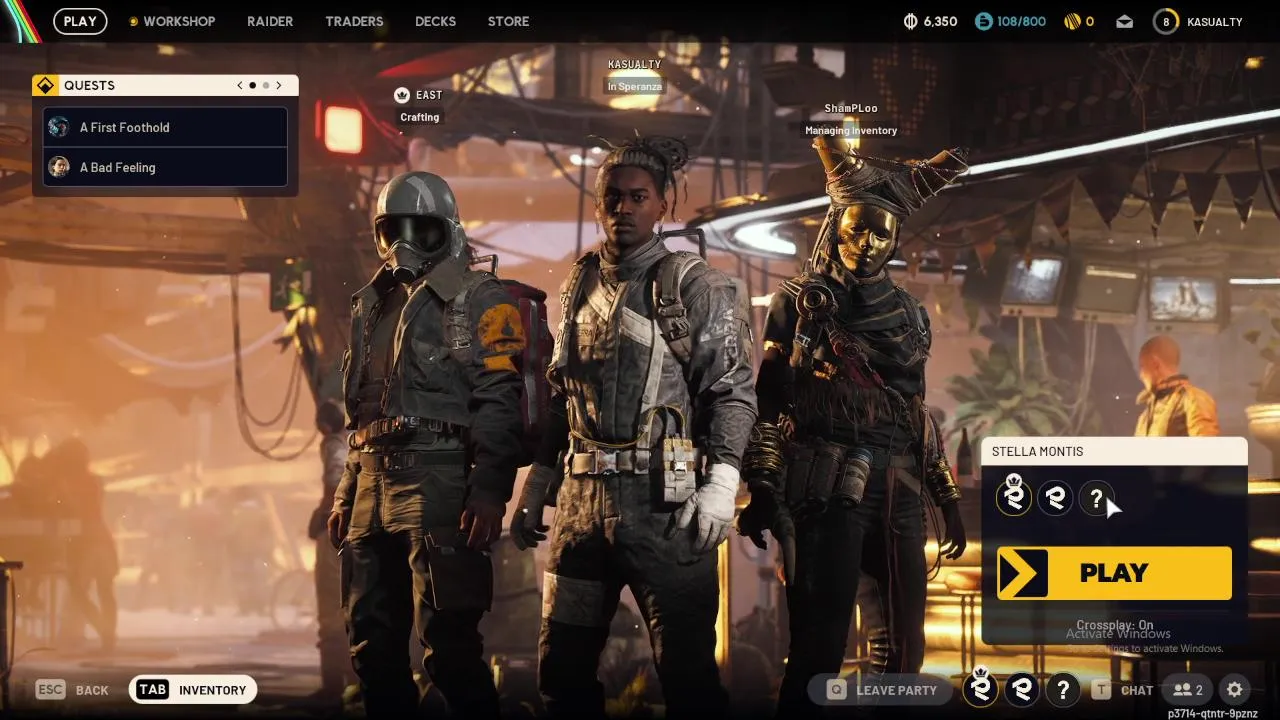Select the crowned leader slot in Stella Montis panel
The height and width of the screenshot is (720, 1280).
(1014, 497)
